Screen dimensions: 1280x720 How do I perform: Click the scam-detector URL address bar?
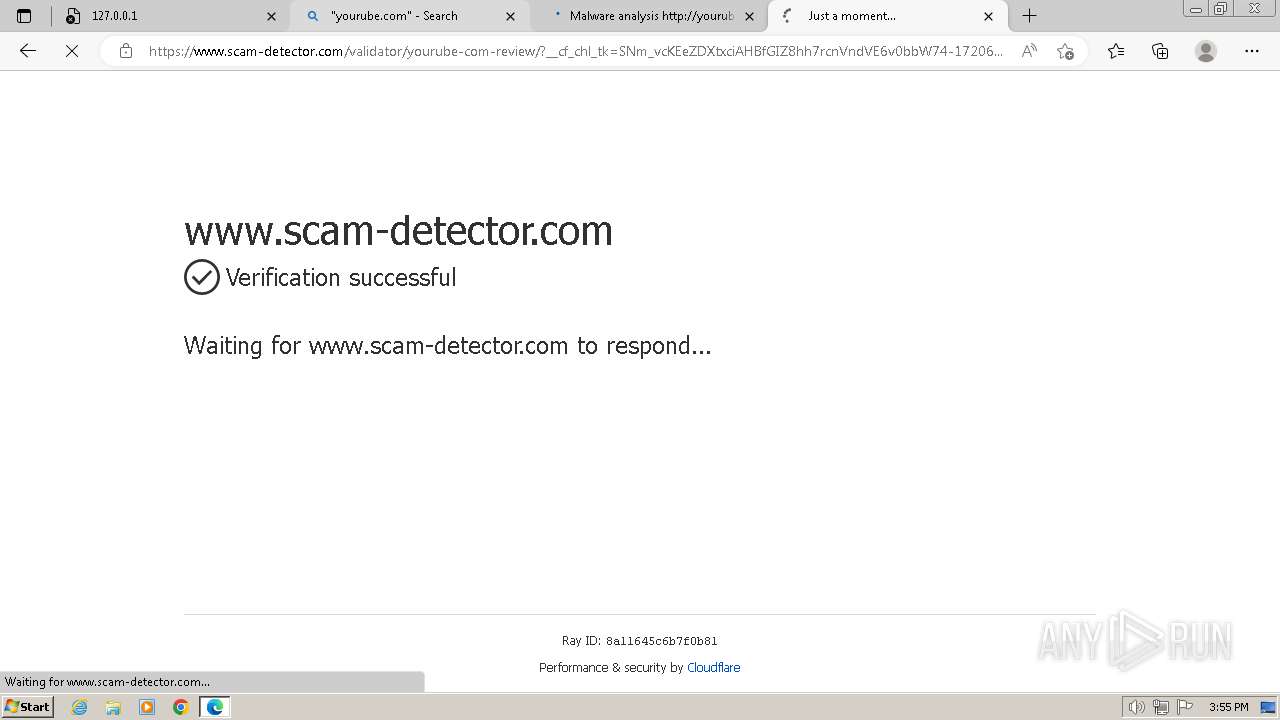pos(575,51)
